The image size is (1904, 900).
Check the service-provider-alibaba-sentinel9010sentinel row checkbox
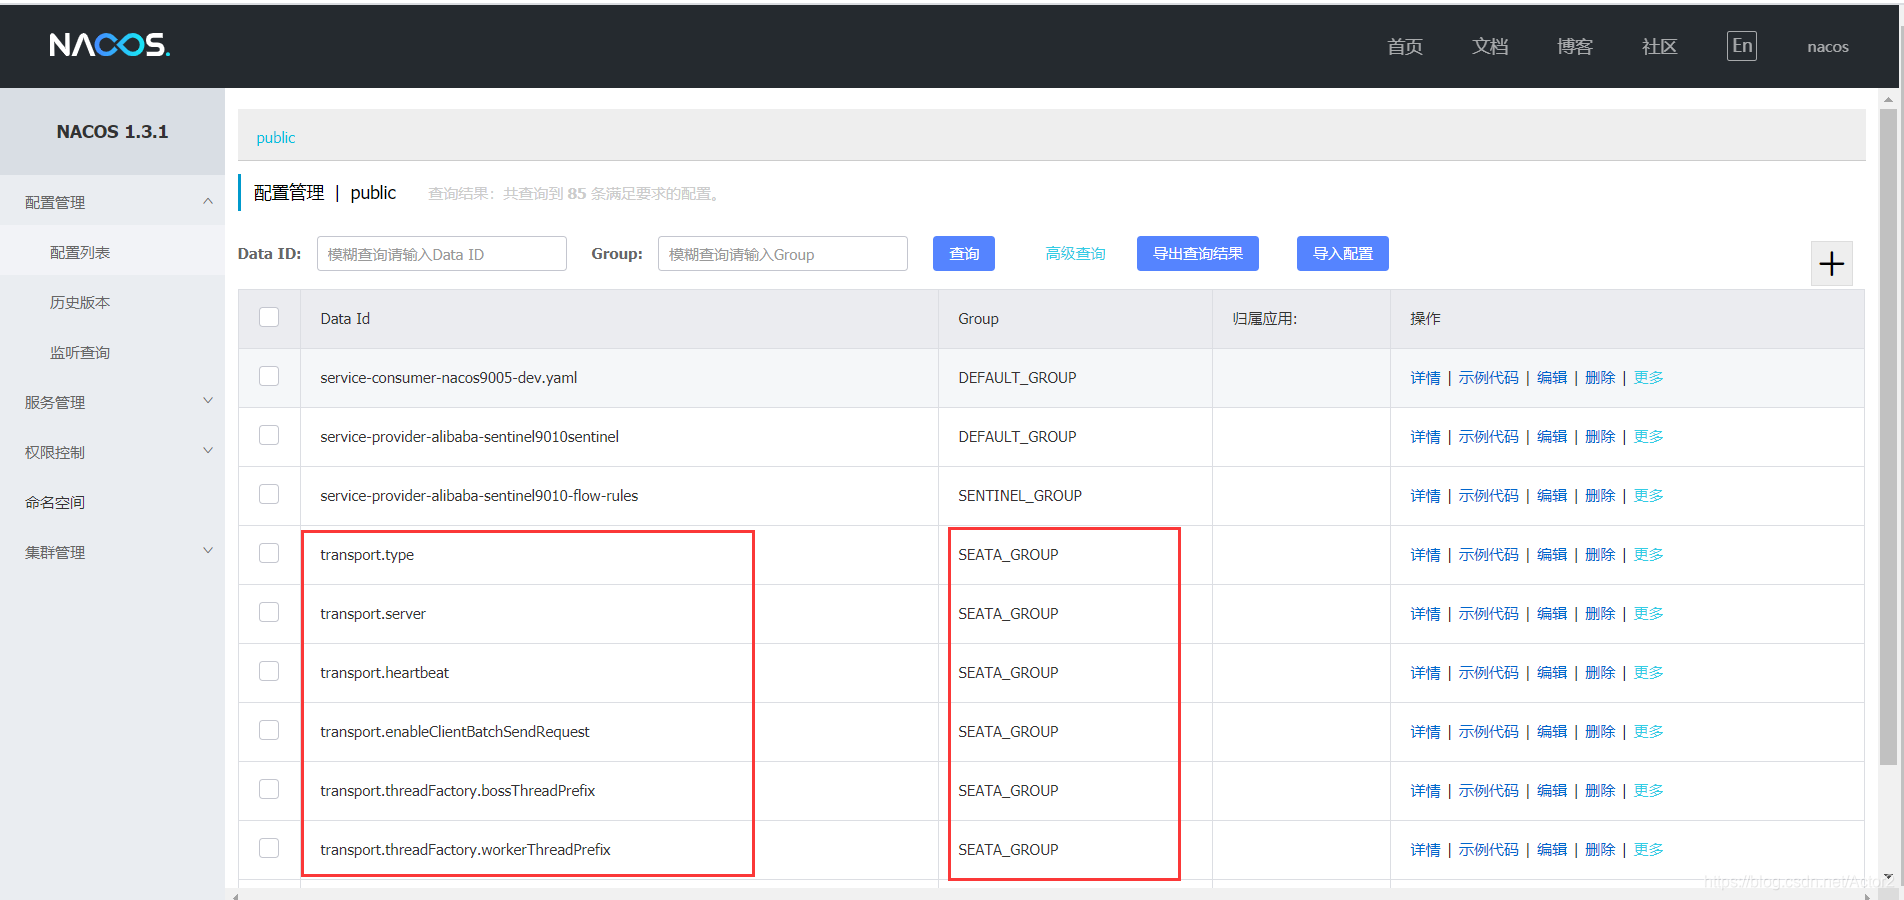tap(269, 435)
